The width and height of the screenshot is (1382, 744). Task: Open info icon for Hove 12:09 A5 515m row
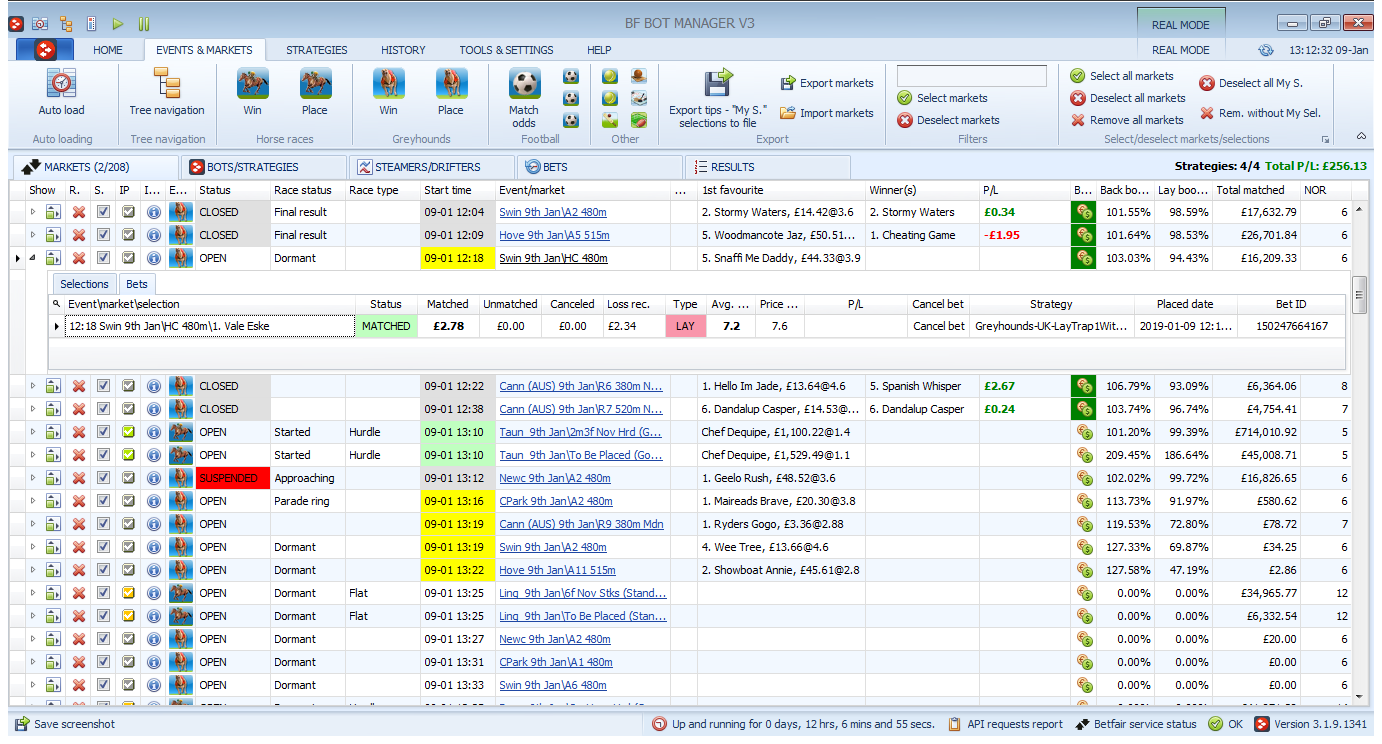pos(153,235)
